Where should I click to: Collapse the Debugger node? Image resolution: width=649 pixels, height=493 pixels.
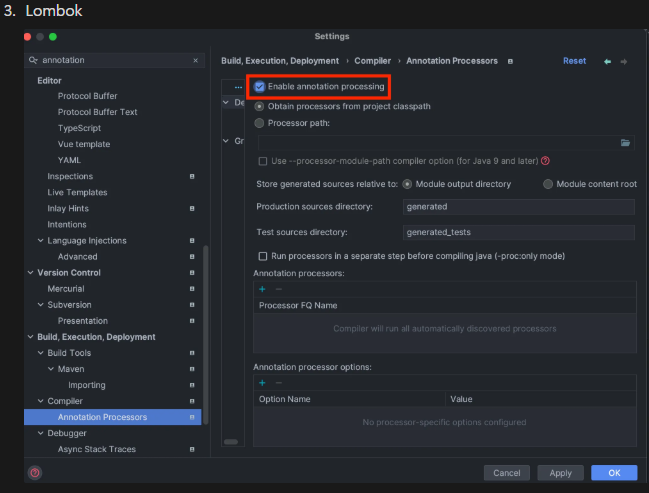point(41,433)
